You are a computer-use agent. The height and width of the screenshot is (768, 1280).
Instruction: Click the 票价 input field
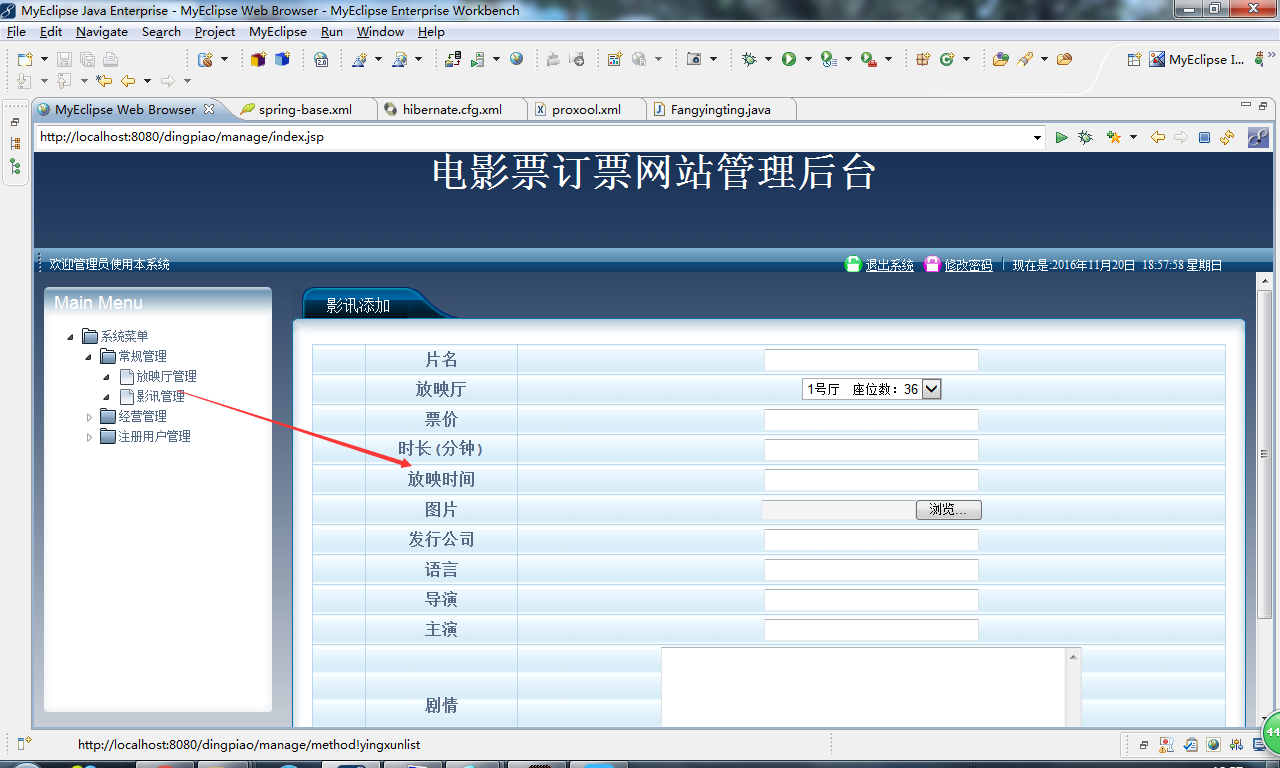point(871,420)
